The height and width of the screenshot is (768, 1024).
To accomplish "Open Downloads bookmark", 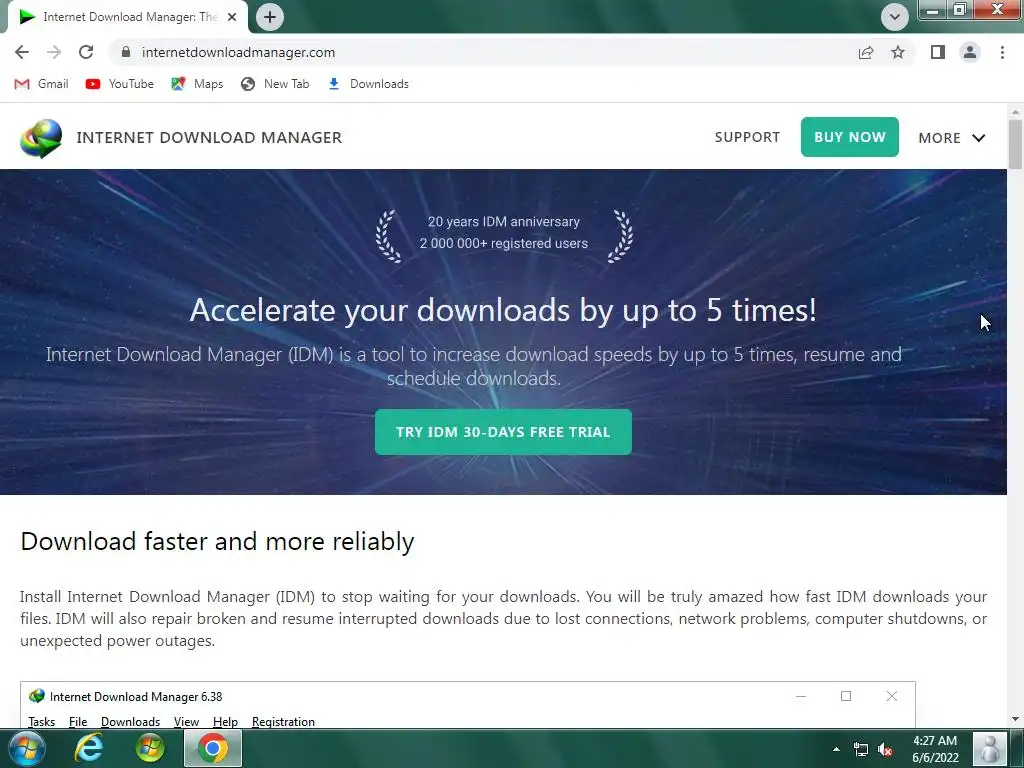I will pos(368,84).
